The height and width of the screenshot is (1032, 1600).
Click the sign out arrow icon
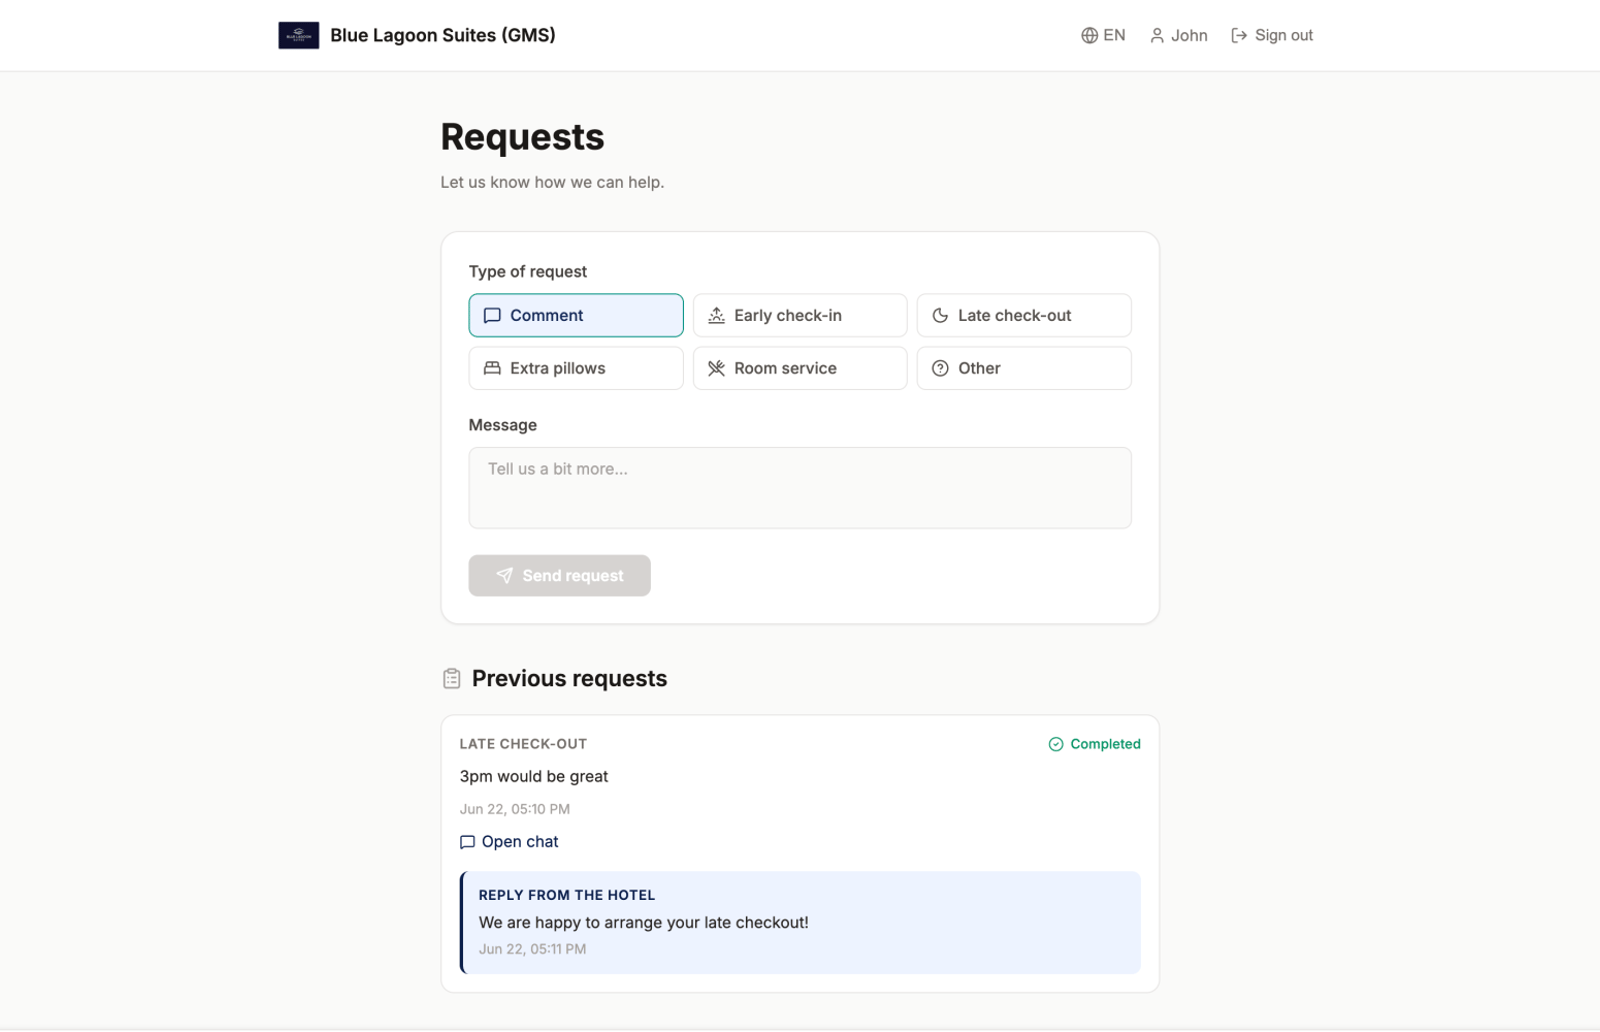pos(1239,35)
